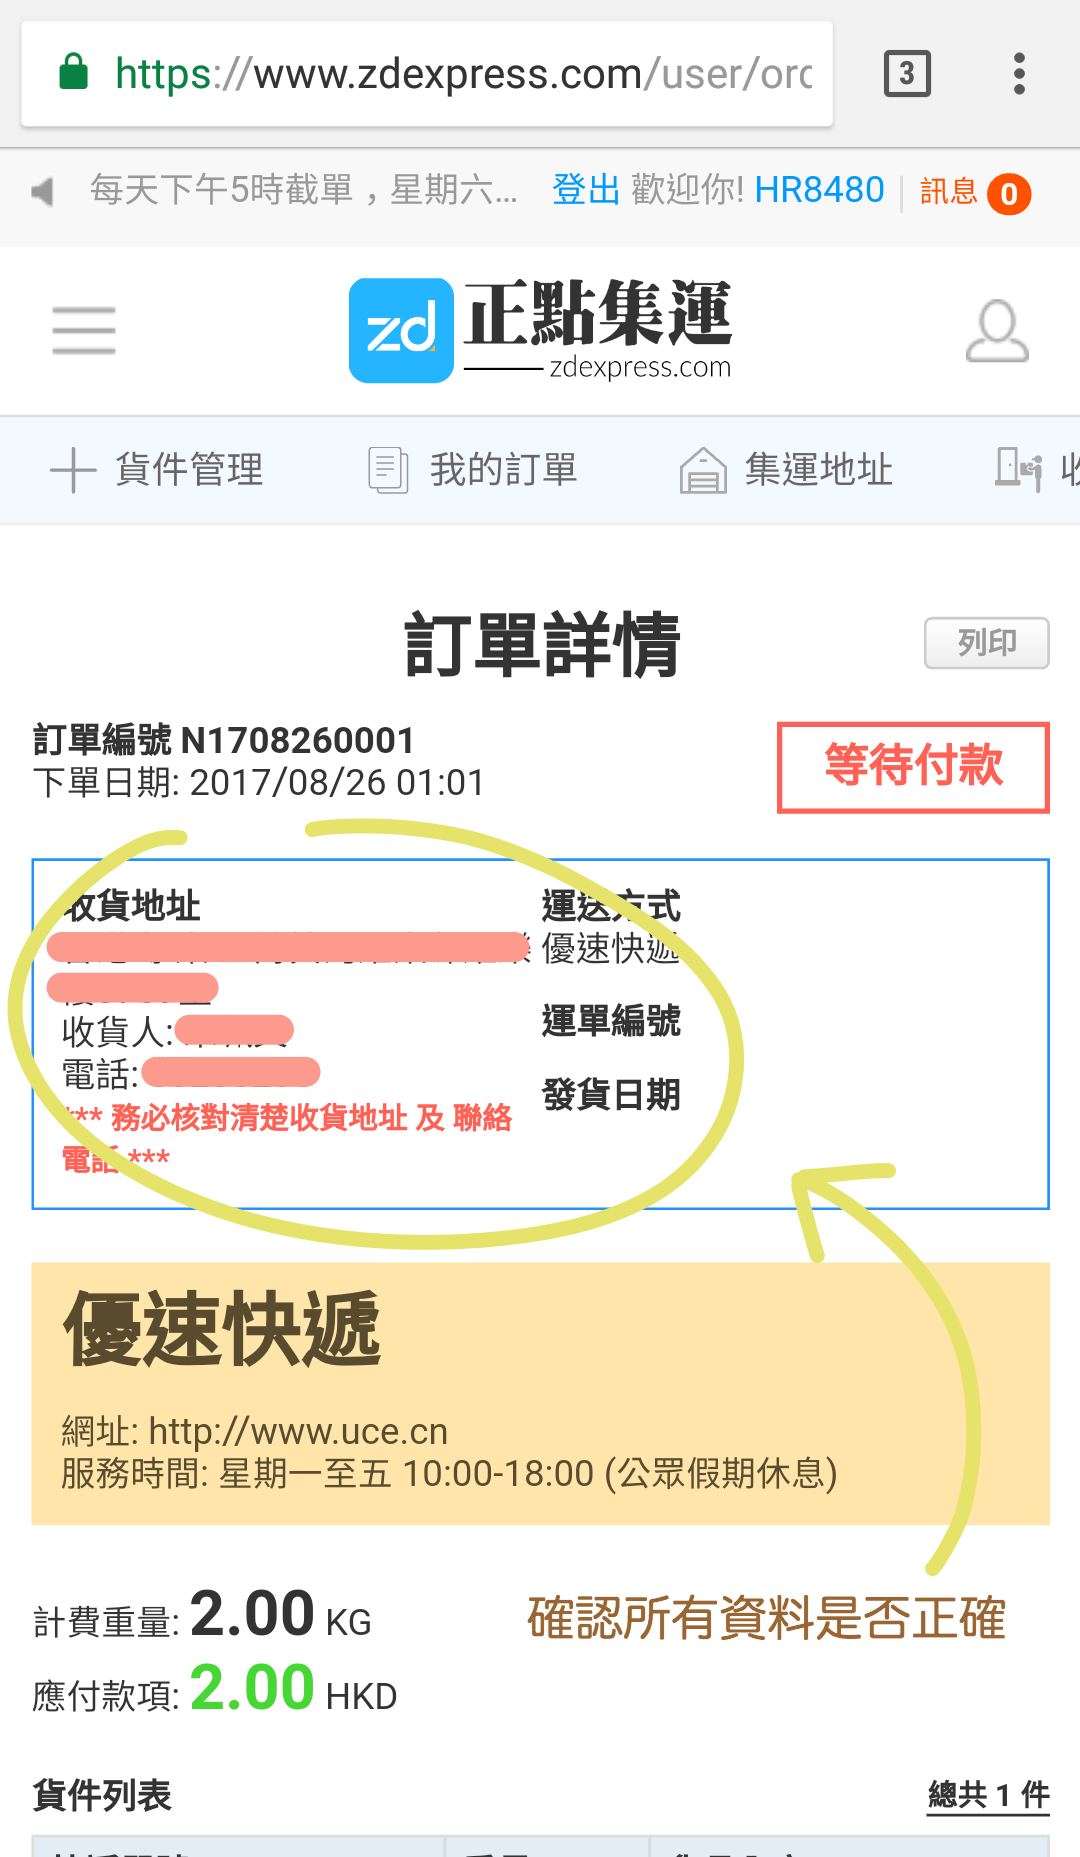Open the HR8480 account link
1080x1857 pixels.
pyautogui.click(x=819, y=189)
